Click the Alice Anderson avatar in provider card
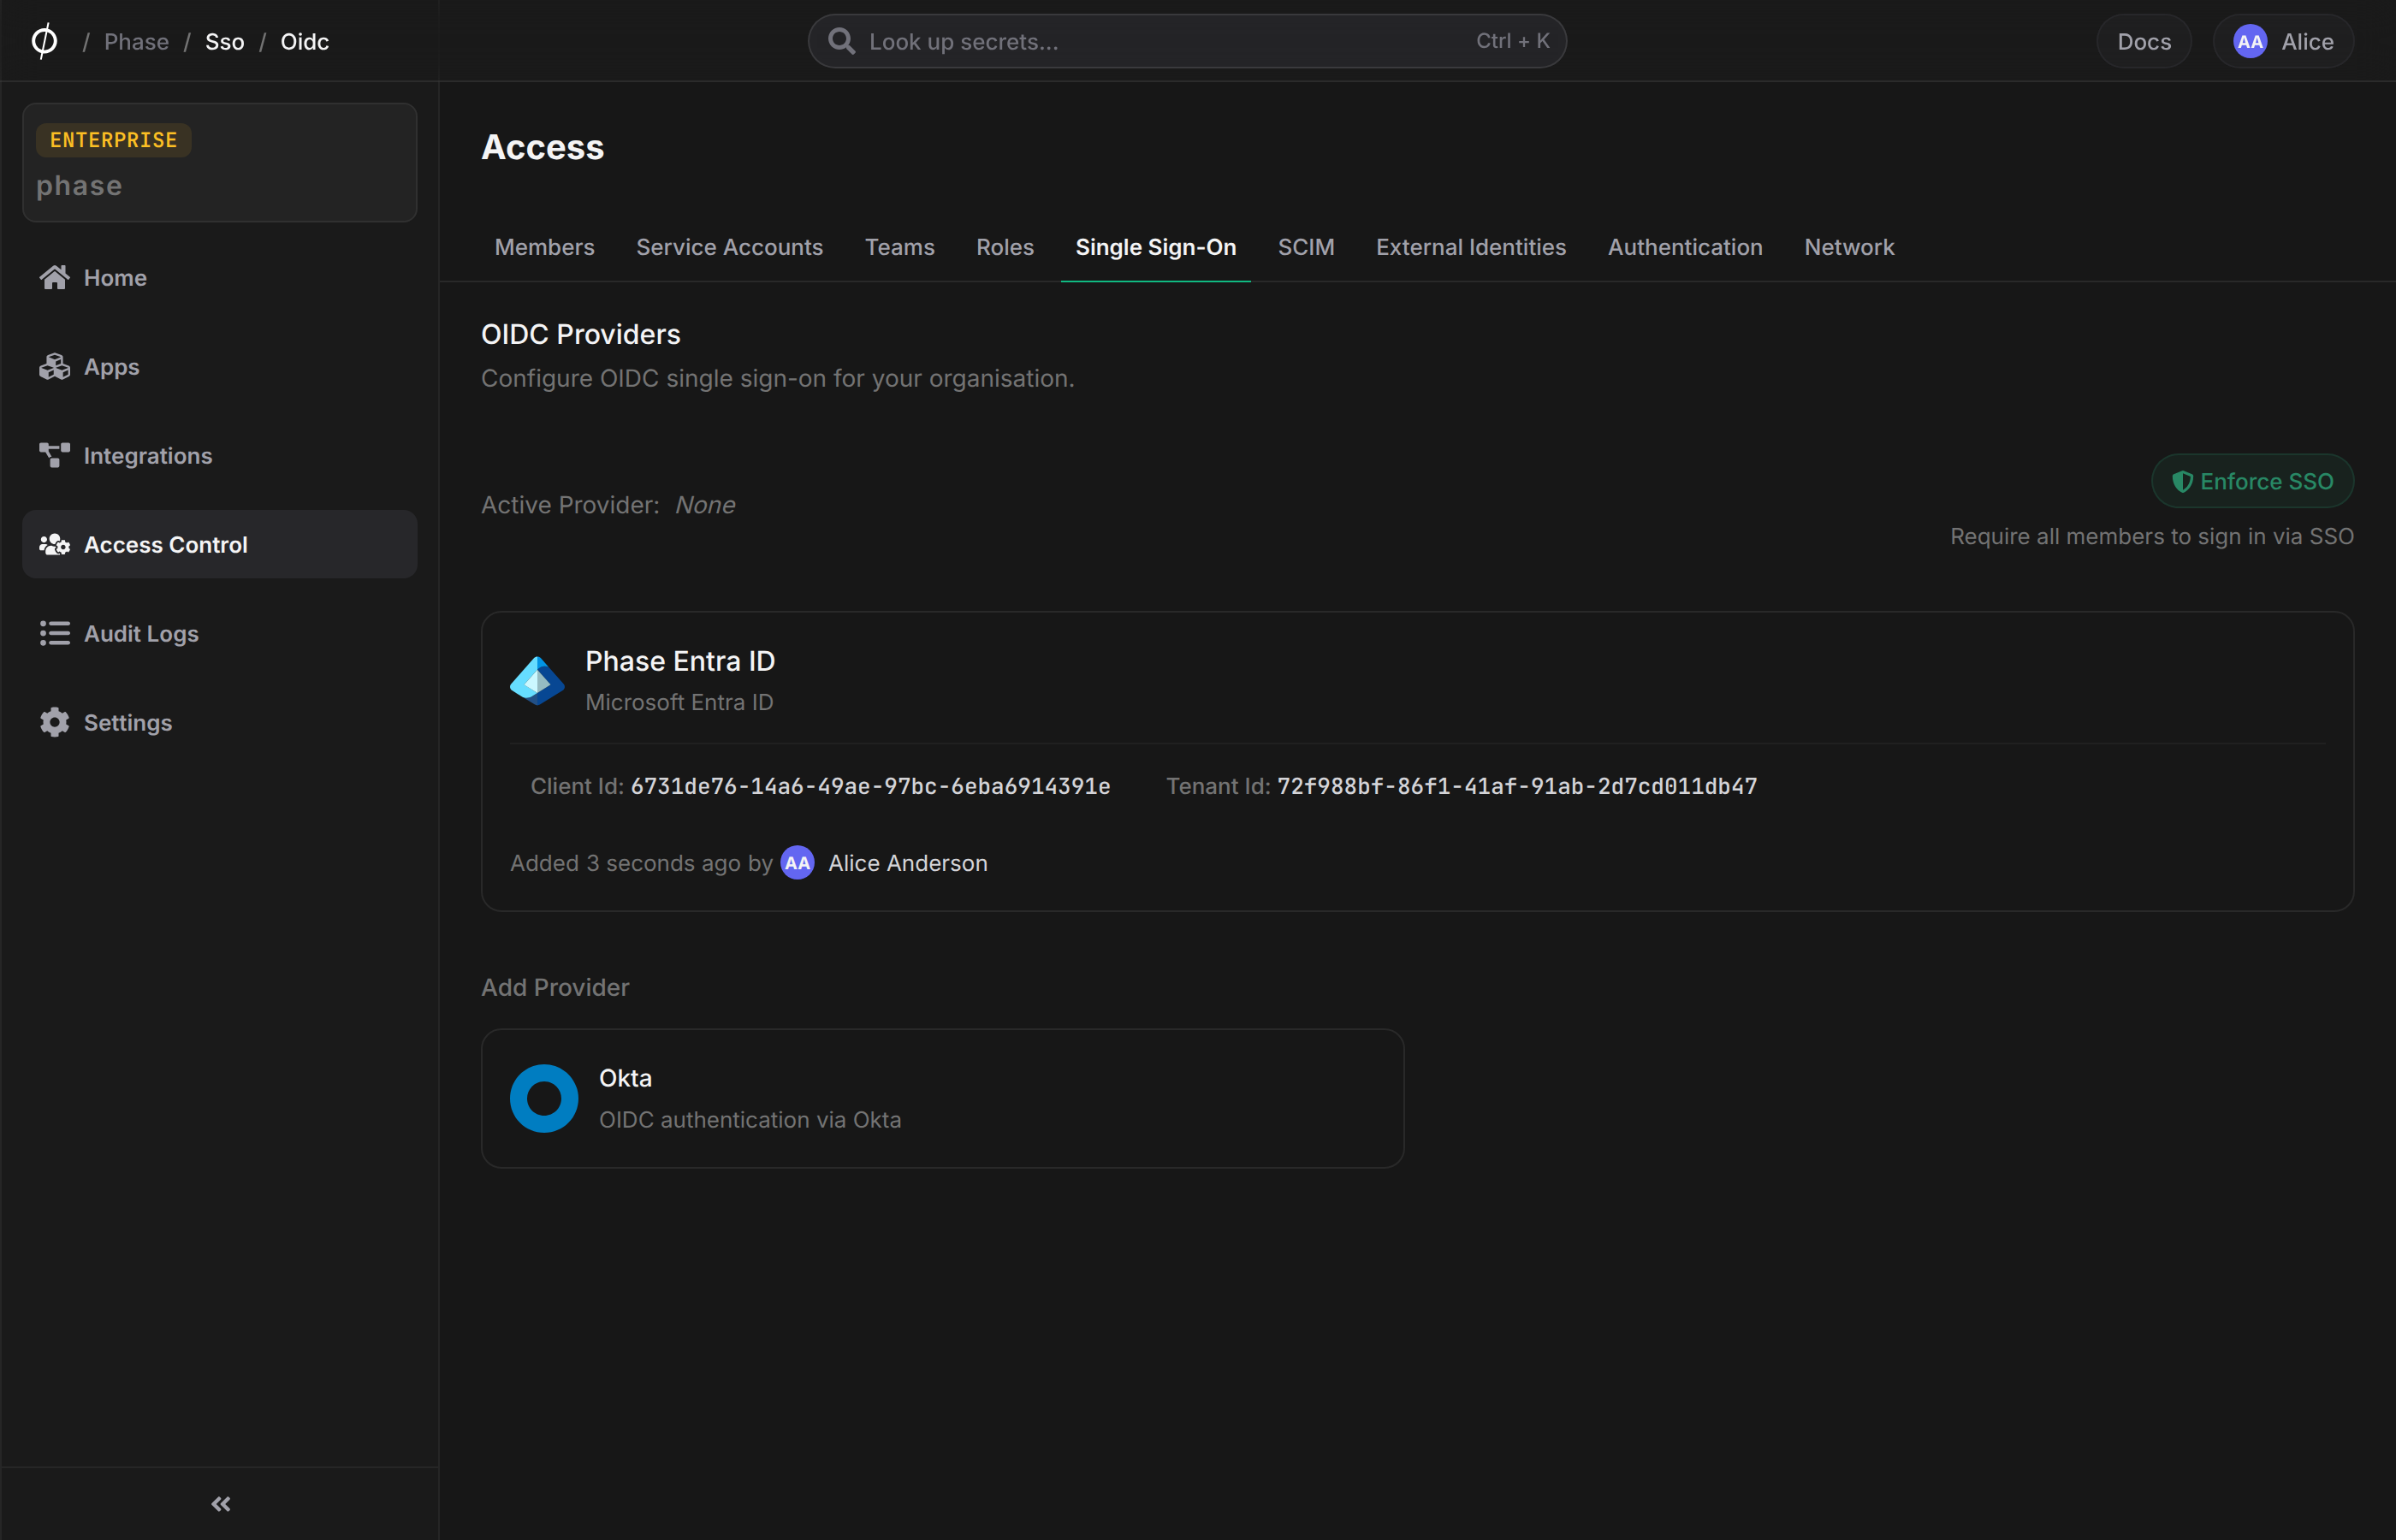Image resolution: width=2396 pixels, height=1540 pixels. click(797, 863)
